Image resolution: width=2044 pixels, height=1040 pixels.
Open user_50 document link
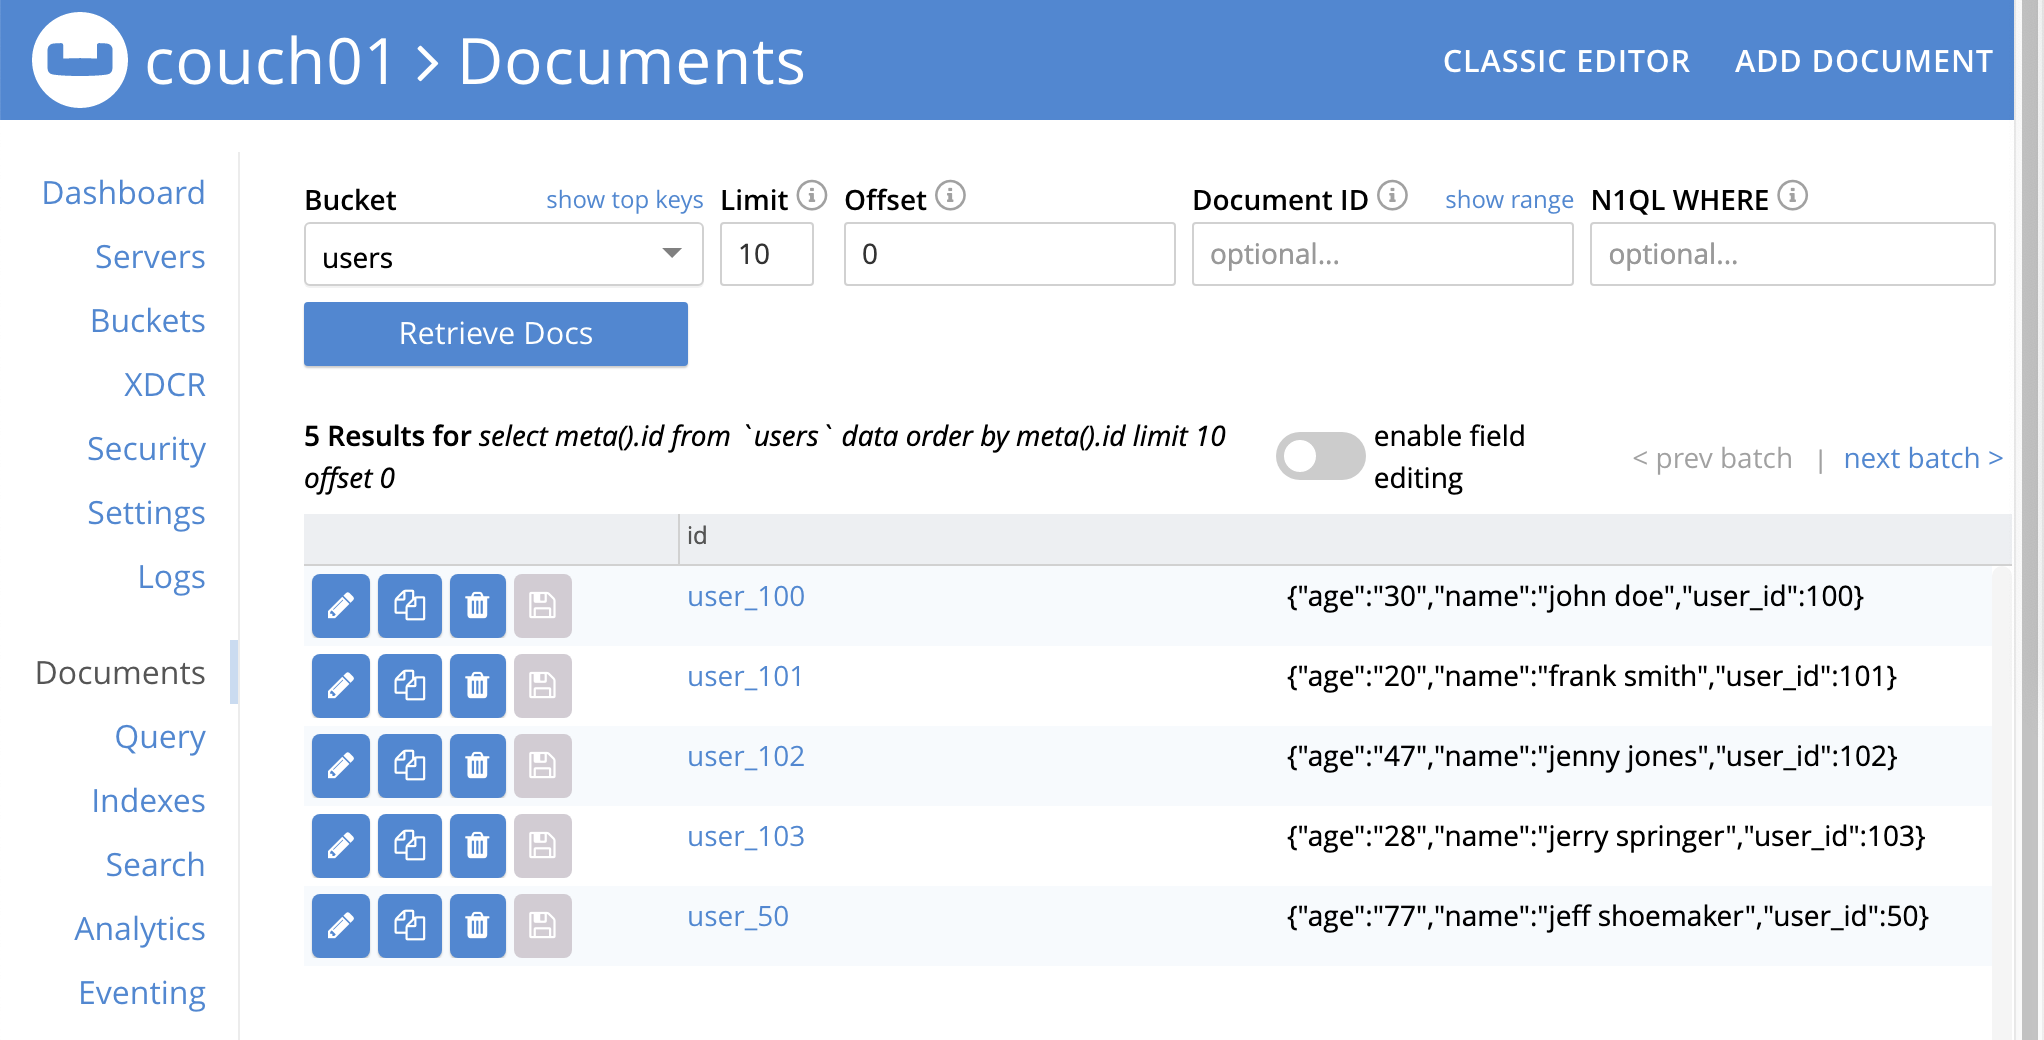pos(738,916)
